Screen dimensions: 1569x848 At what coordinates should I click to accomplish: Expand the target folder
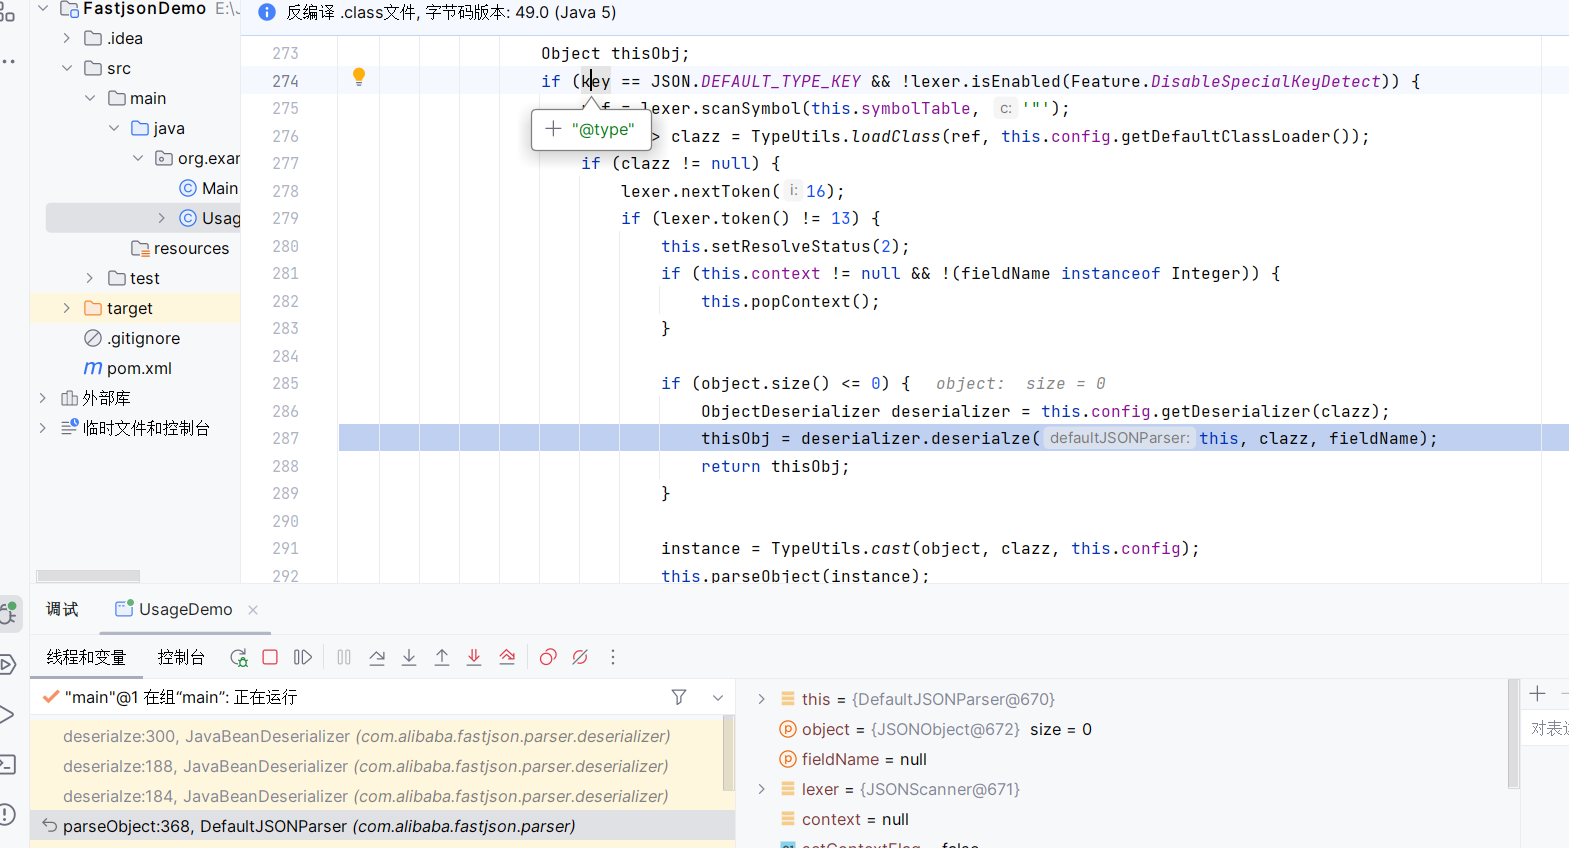click(67, 308)
